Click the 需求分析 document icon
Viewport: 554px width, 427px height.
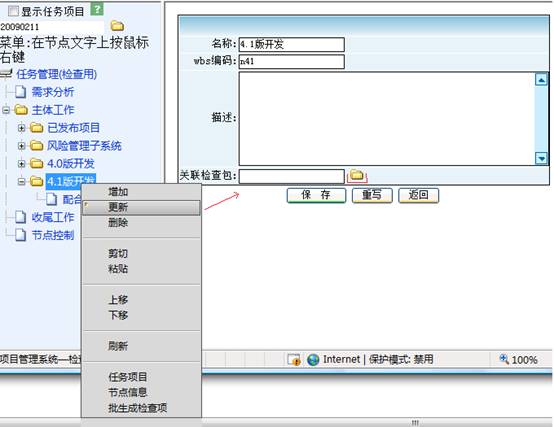tap(20, 92)
